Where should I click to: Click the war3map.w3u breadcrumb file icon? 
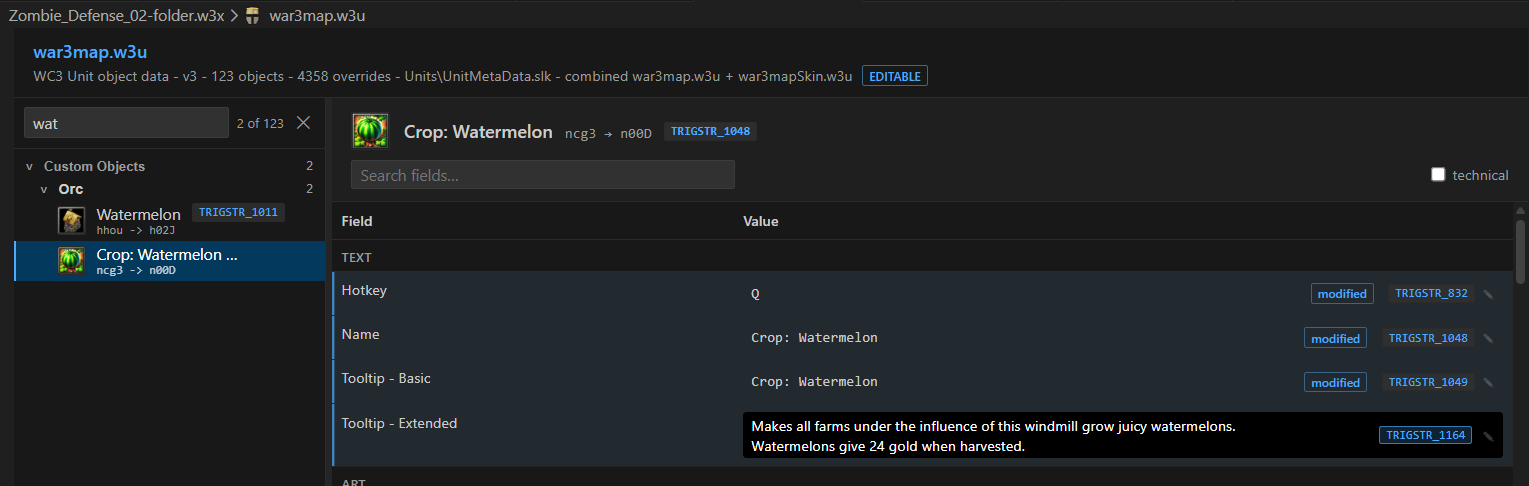click(252, 16)
